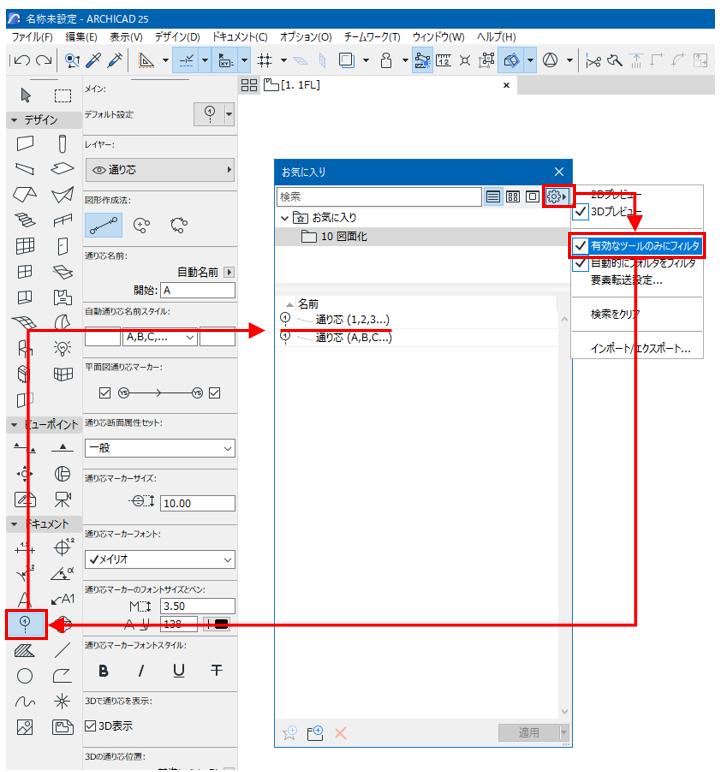Viewport: 720px width, 772px height.
Task: Toggle 自動的にフォルダをフィルタ option
Action: (635, 263)
